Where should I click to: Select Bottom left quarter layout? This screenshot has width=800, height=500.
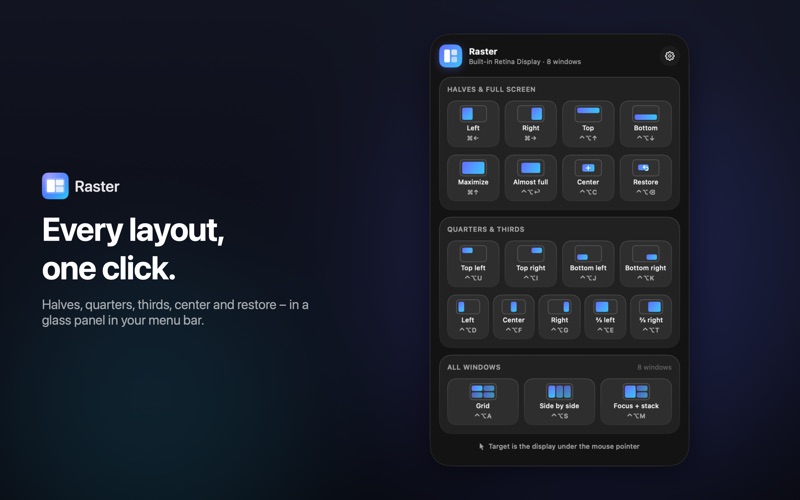click(x=588, y=264)
